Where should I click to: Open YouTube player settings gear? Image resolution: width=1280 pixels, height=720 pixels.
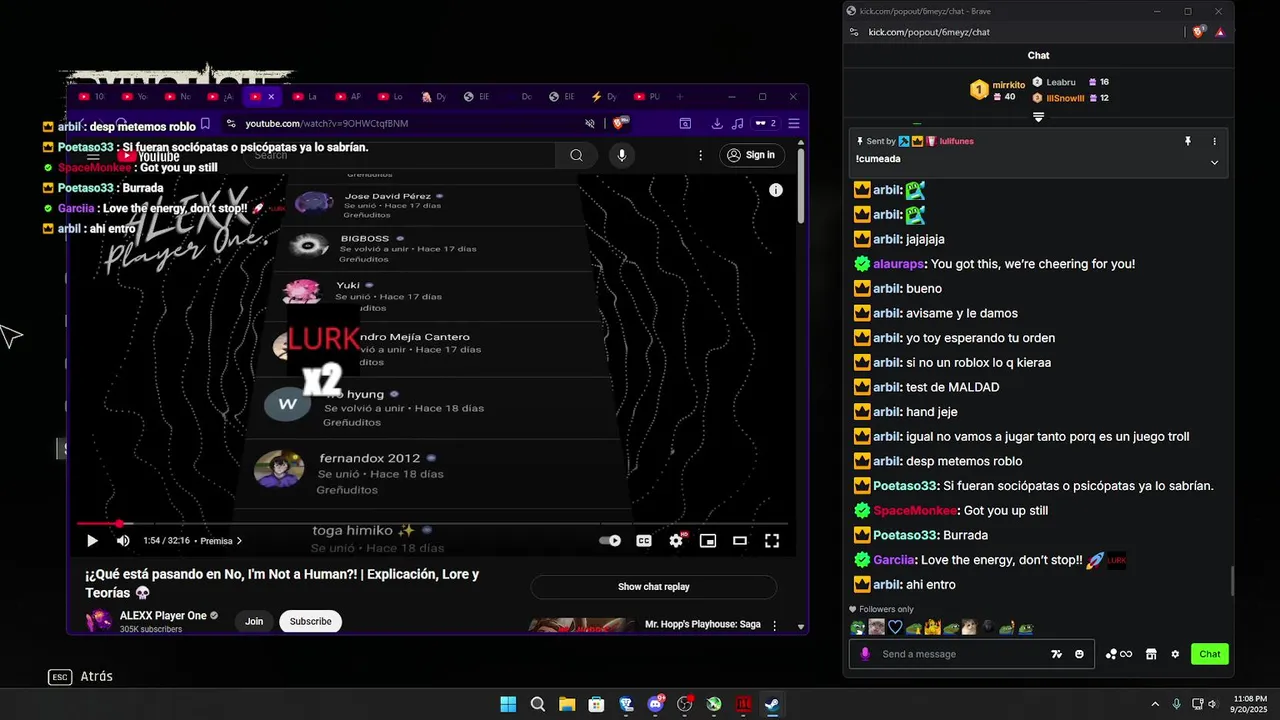pos(676,541)
